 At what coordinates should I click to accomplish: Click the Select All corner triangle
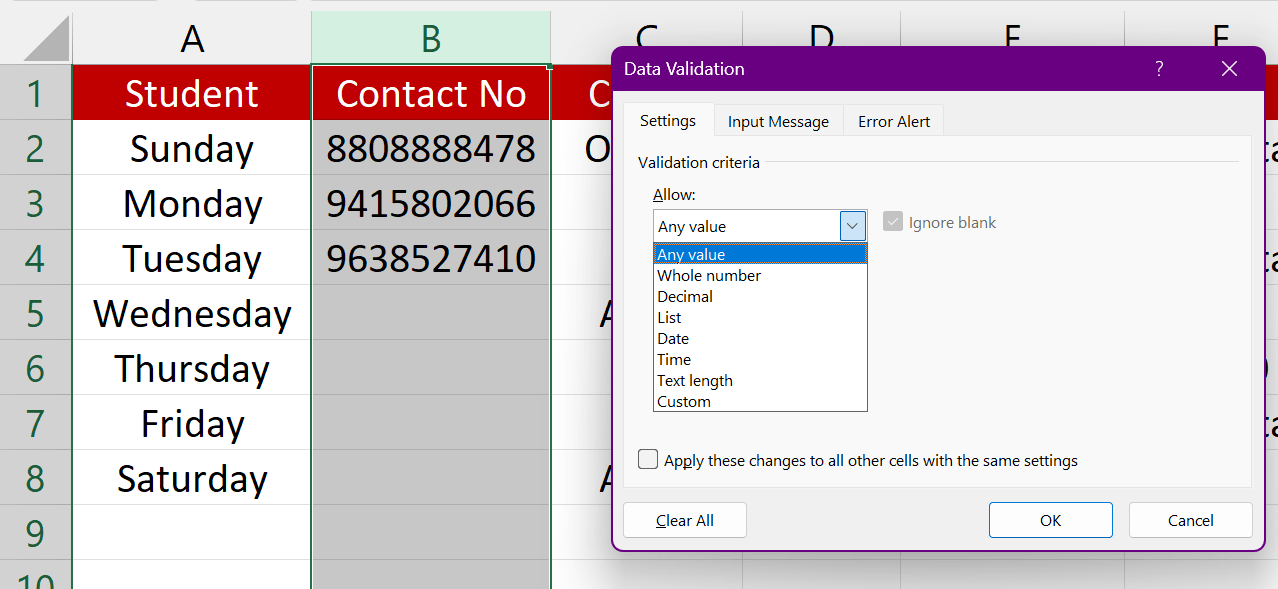47,39
